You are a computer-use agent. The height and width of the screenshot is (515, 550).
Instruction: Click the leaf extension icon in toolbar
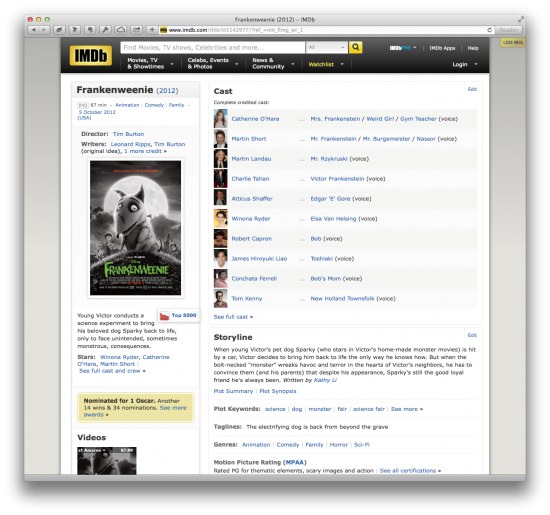(59, 30)
